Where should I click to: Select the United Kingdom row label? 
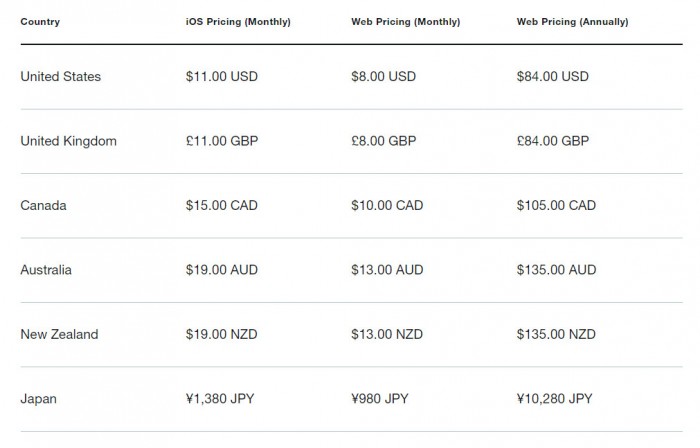tap(68, 141)
